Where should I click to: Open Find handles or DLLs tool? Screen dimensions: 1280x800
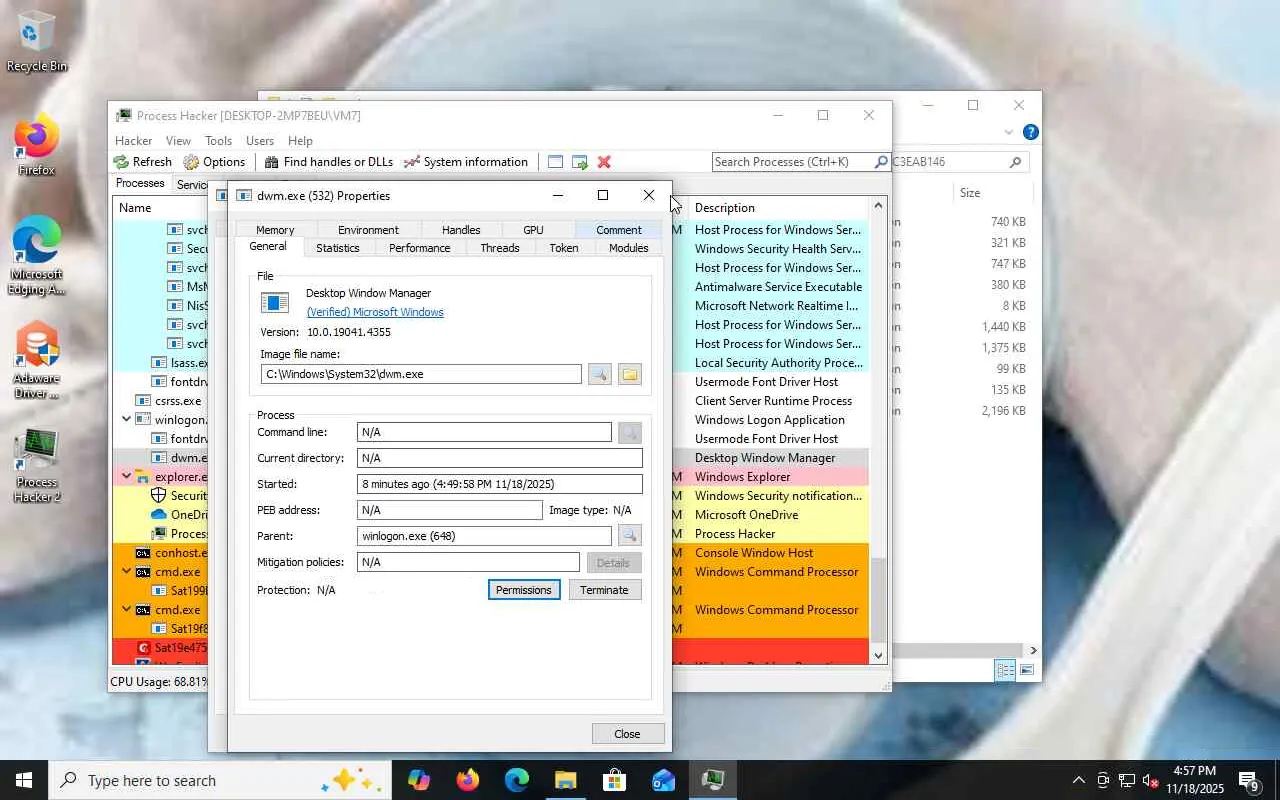(328, 162)
